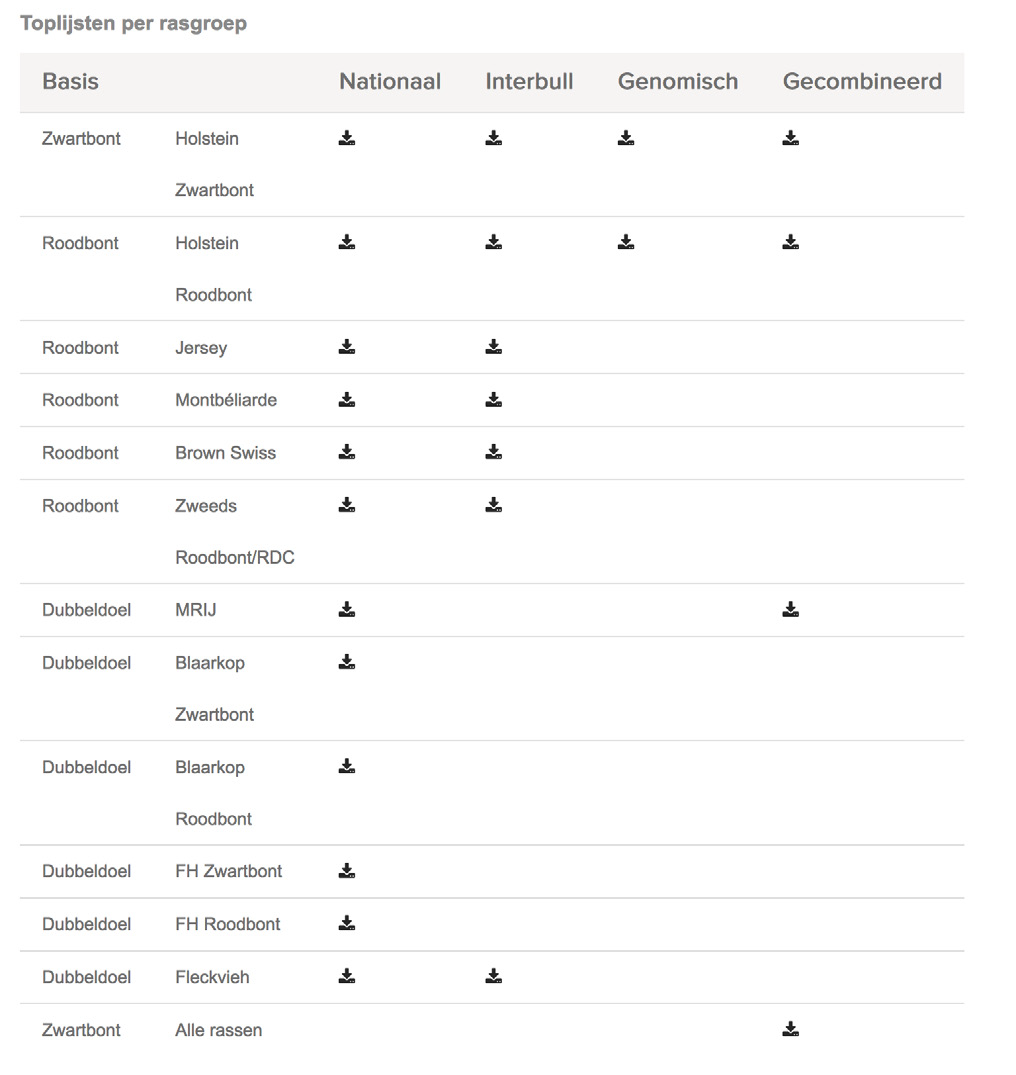The height and width of the screenshot is (1075, 1016).
Task: Download Fleckvieh Interbull toplist
Action: (x=494, y=976)
